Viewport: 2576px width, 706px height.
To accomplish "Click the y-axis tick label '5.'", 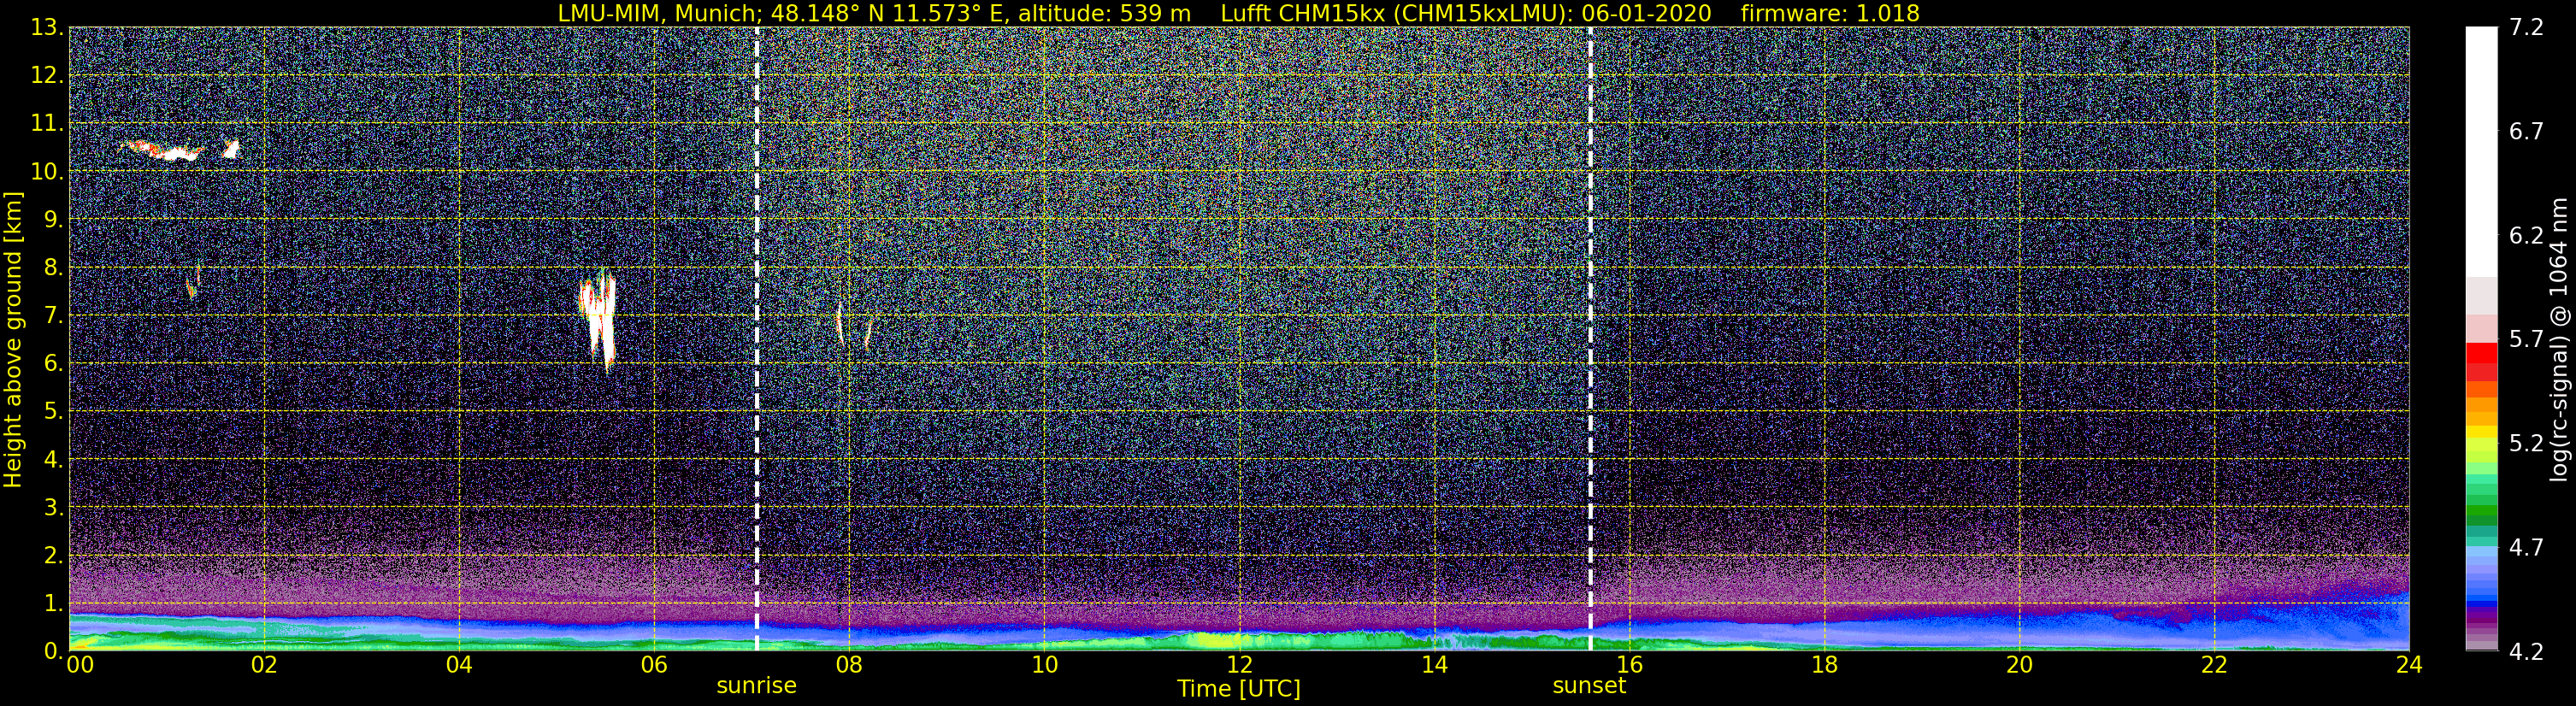I will point(54,411).
